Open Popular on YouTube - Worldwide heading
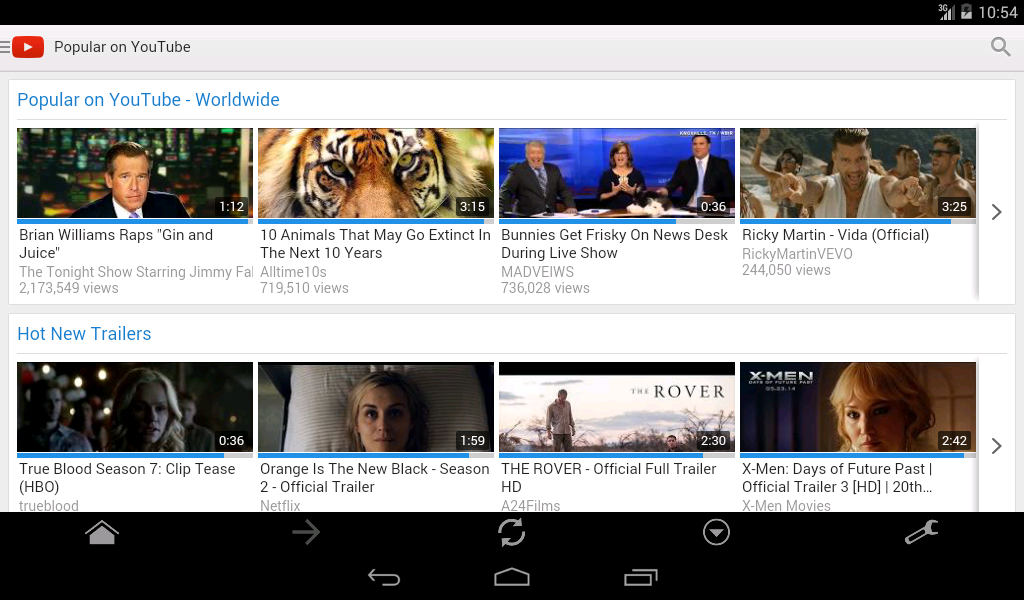Screen dimensions: 1024x600 click(x=148, y=100)
